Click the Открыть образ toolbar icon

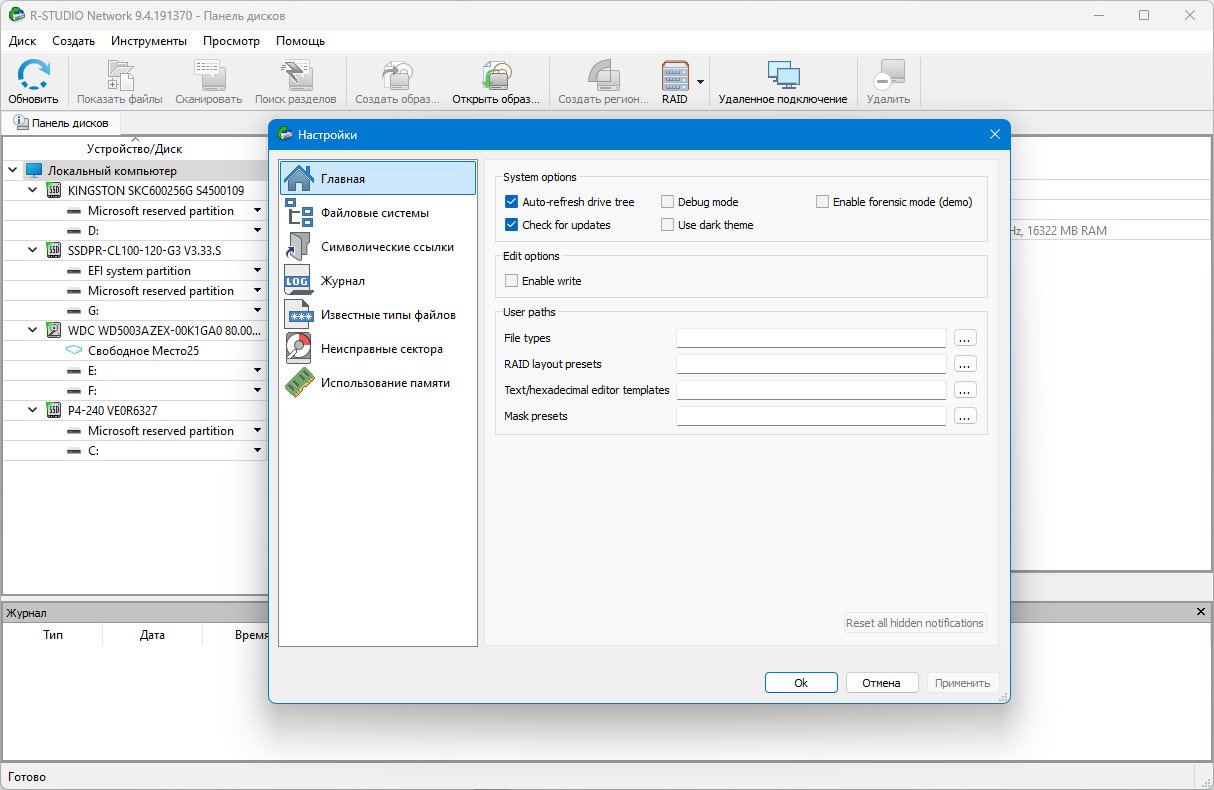495,75
